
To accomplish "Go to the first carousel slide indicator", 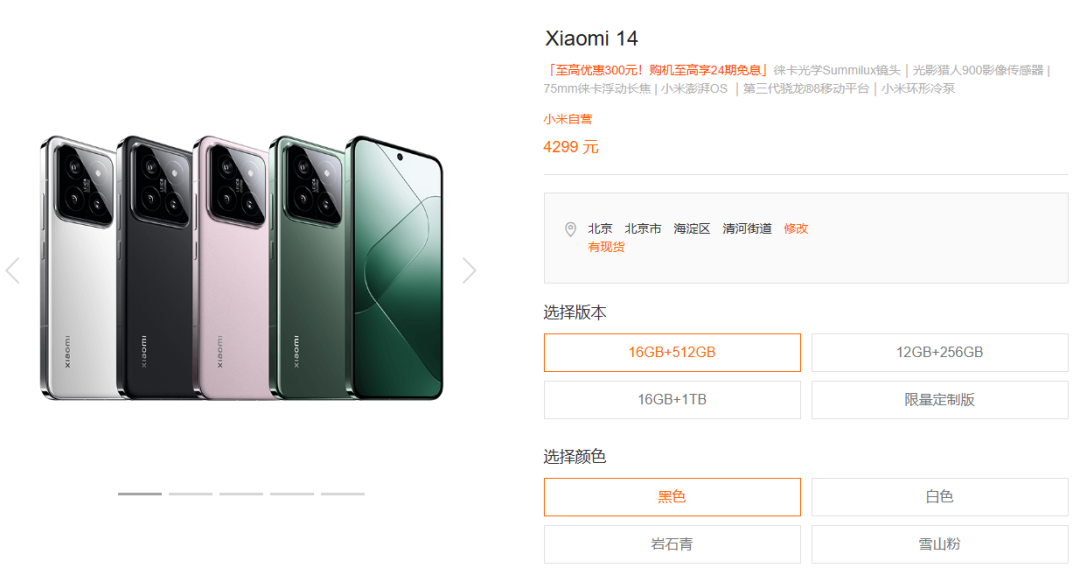I will click(x=140, y=494).
